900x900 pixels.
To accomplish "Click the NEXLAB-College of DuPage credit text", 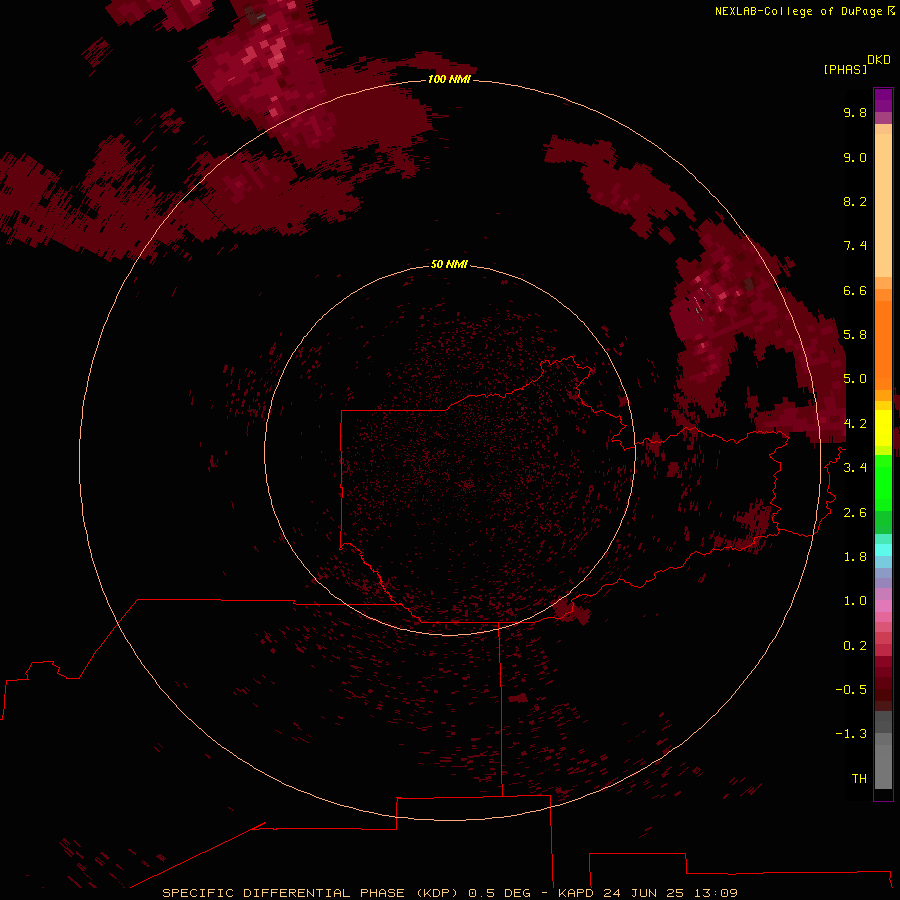I will click(x=798, y=11).
